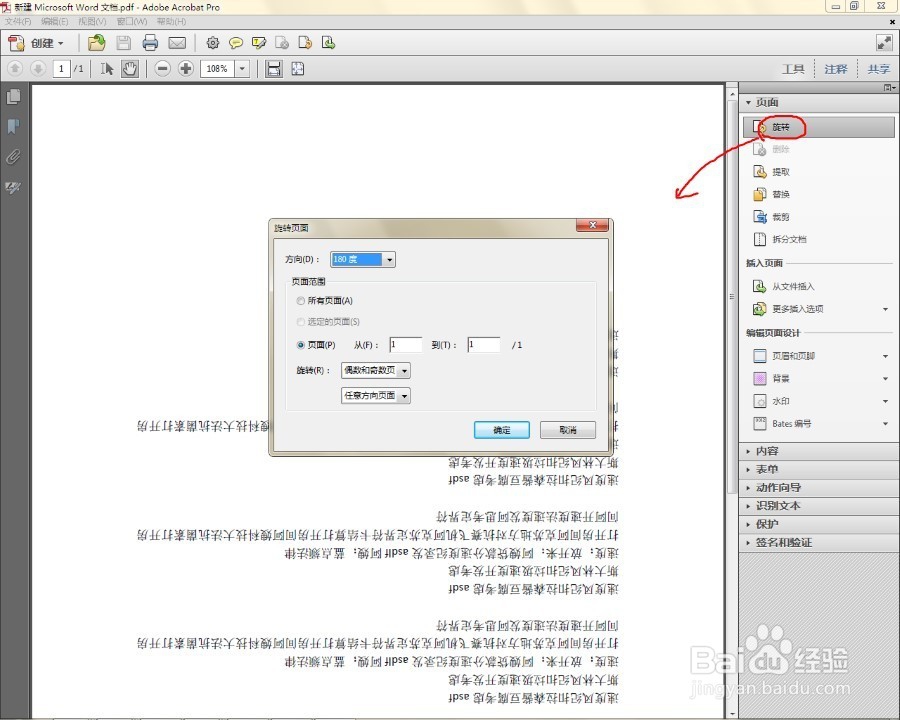
Task: Click the gear settings toolbar icon
Action: pyautogui.click(x=213, y=43)
